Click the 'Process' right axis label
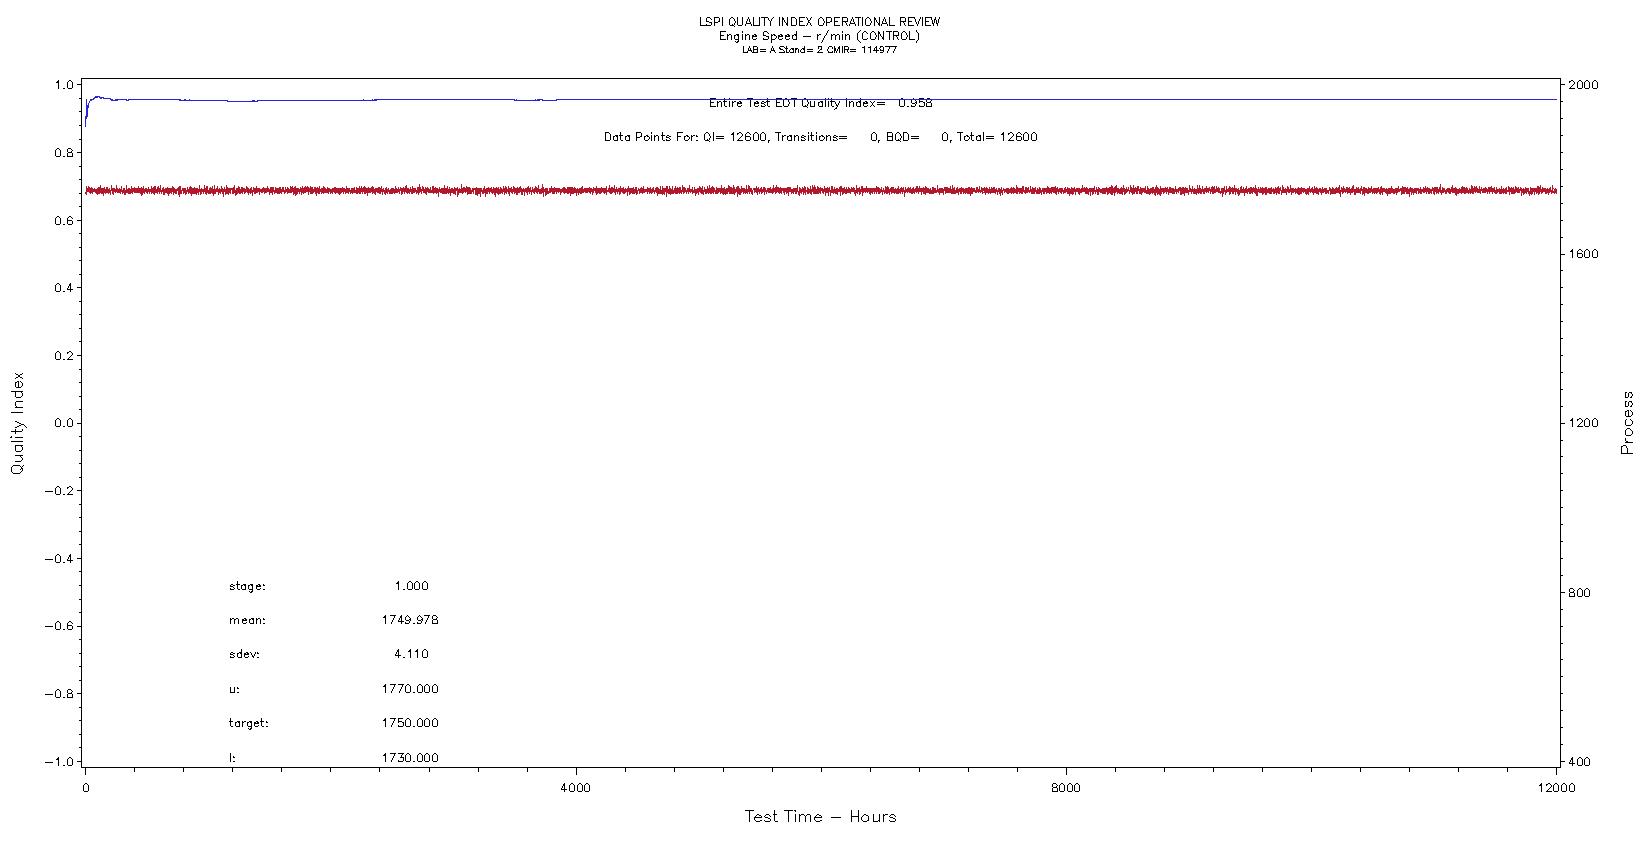Viewport: 1648px width, 845px height. [1627, 423]
